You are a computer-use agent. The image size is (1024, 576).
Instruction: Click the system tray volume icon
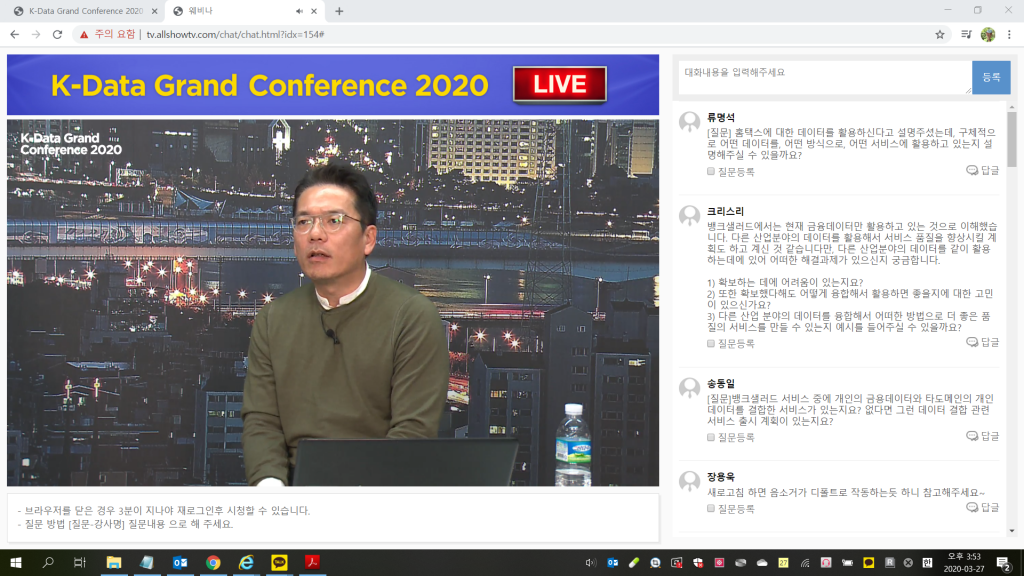click(x=590, y=562)
